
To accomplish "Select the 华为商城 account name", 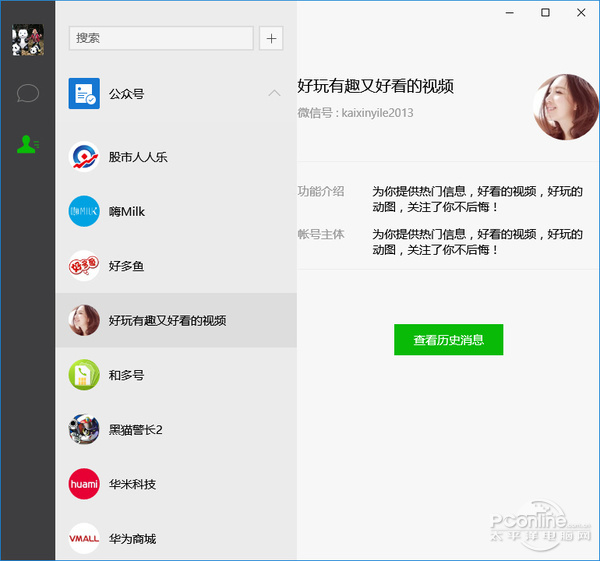I will pyautogui.click(x=132, y=539).
